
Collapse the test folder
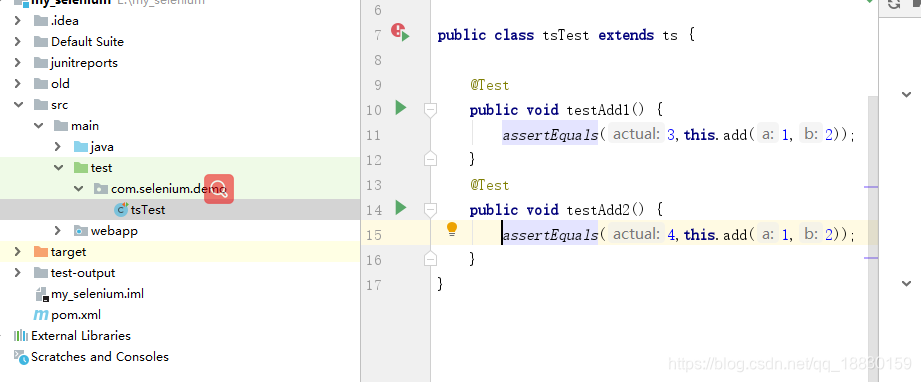58,167
